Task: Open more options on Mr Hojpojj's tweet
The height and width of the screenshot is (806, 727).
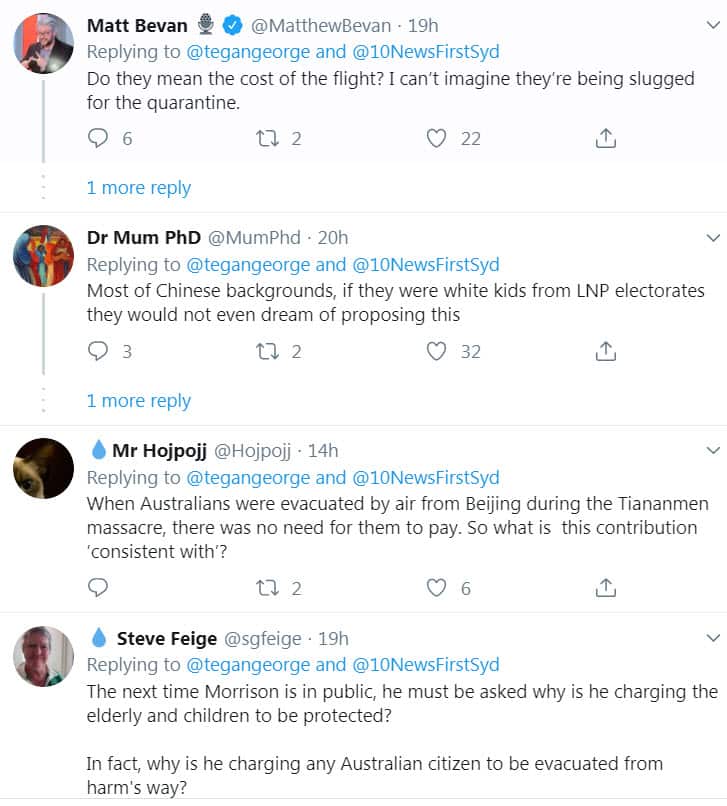Action: pyautogui.click(x=713, y=451)
